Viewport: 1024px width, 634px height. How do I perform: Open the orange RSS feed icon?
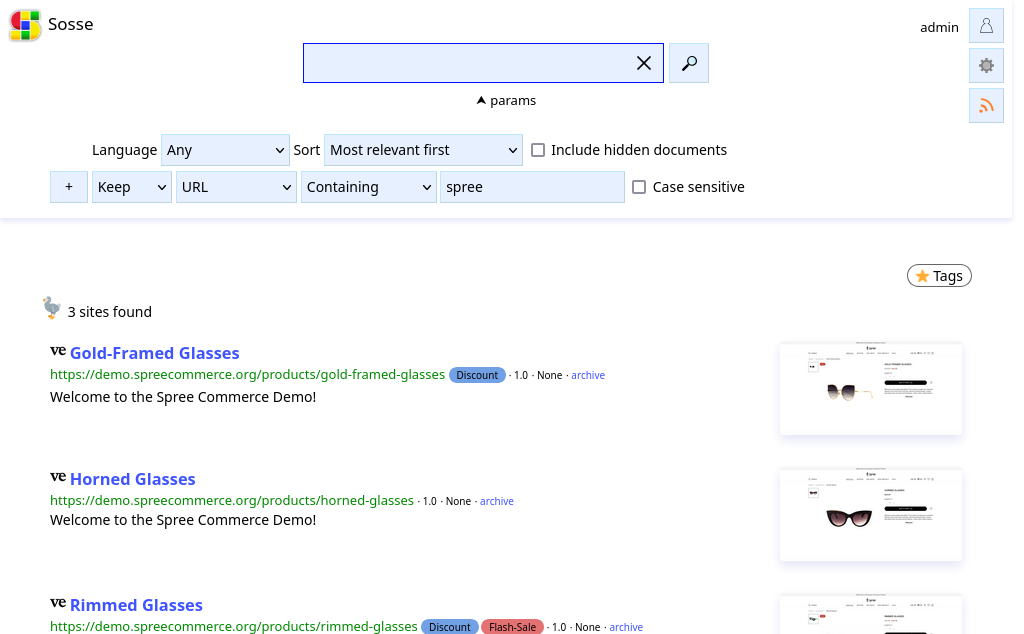click(986, 106)
